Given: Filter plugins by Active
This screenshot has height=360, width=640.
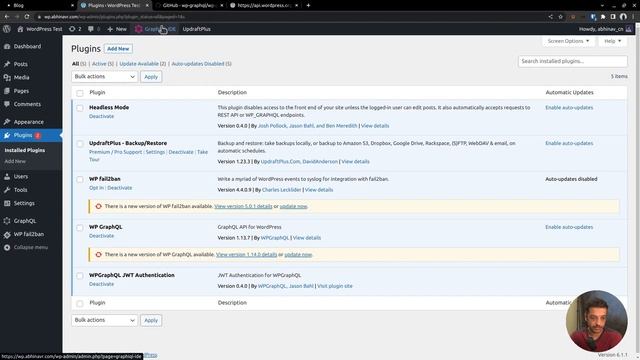Looking at the screenshot, I should pos(103,64).
